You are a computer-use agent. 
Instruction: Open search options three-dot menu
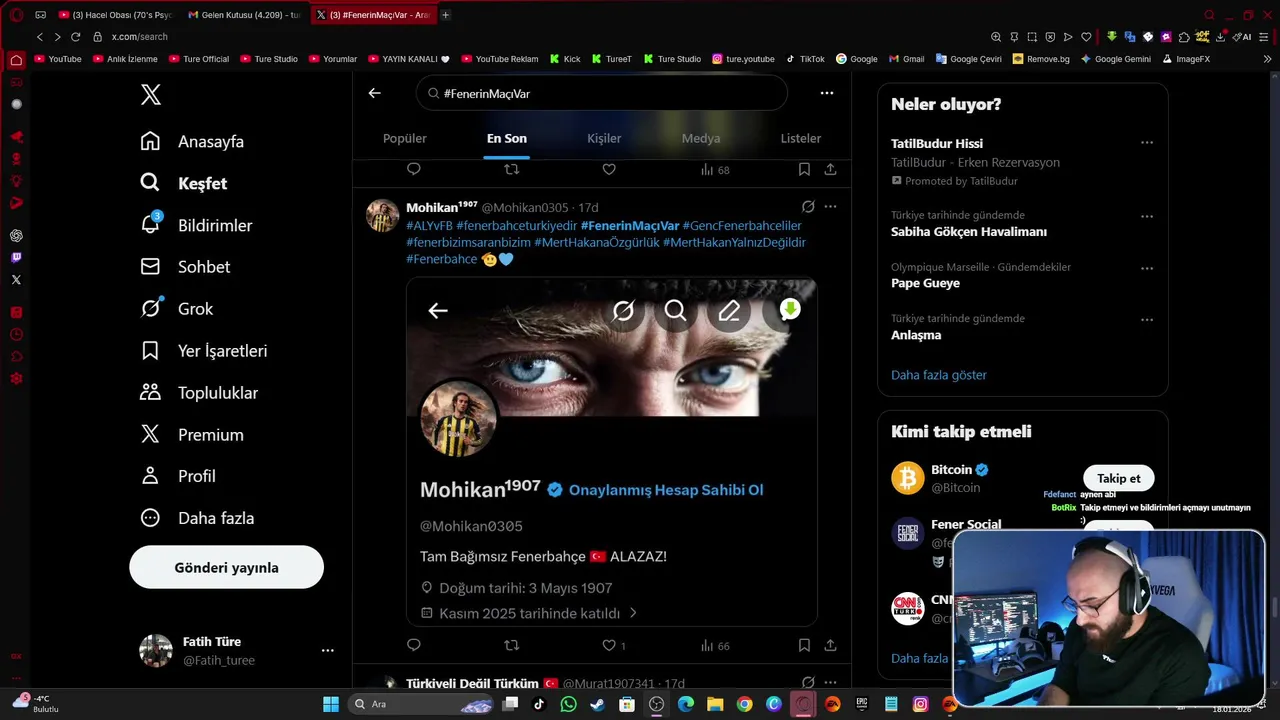[827, 93]
